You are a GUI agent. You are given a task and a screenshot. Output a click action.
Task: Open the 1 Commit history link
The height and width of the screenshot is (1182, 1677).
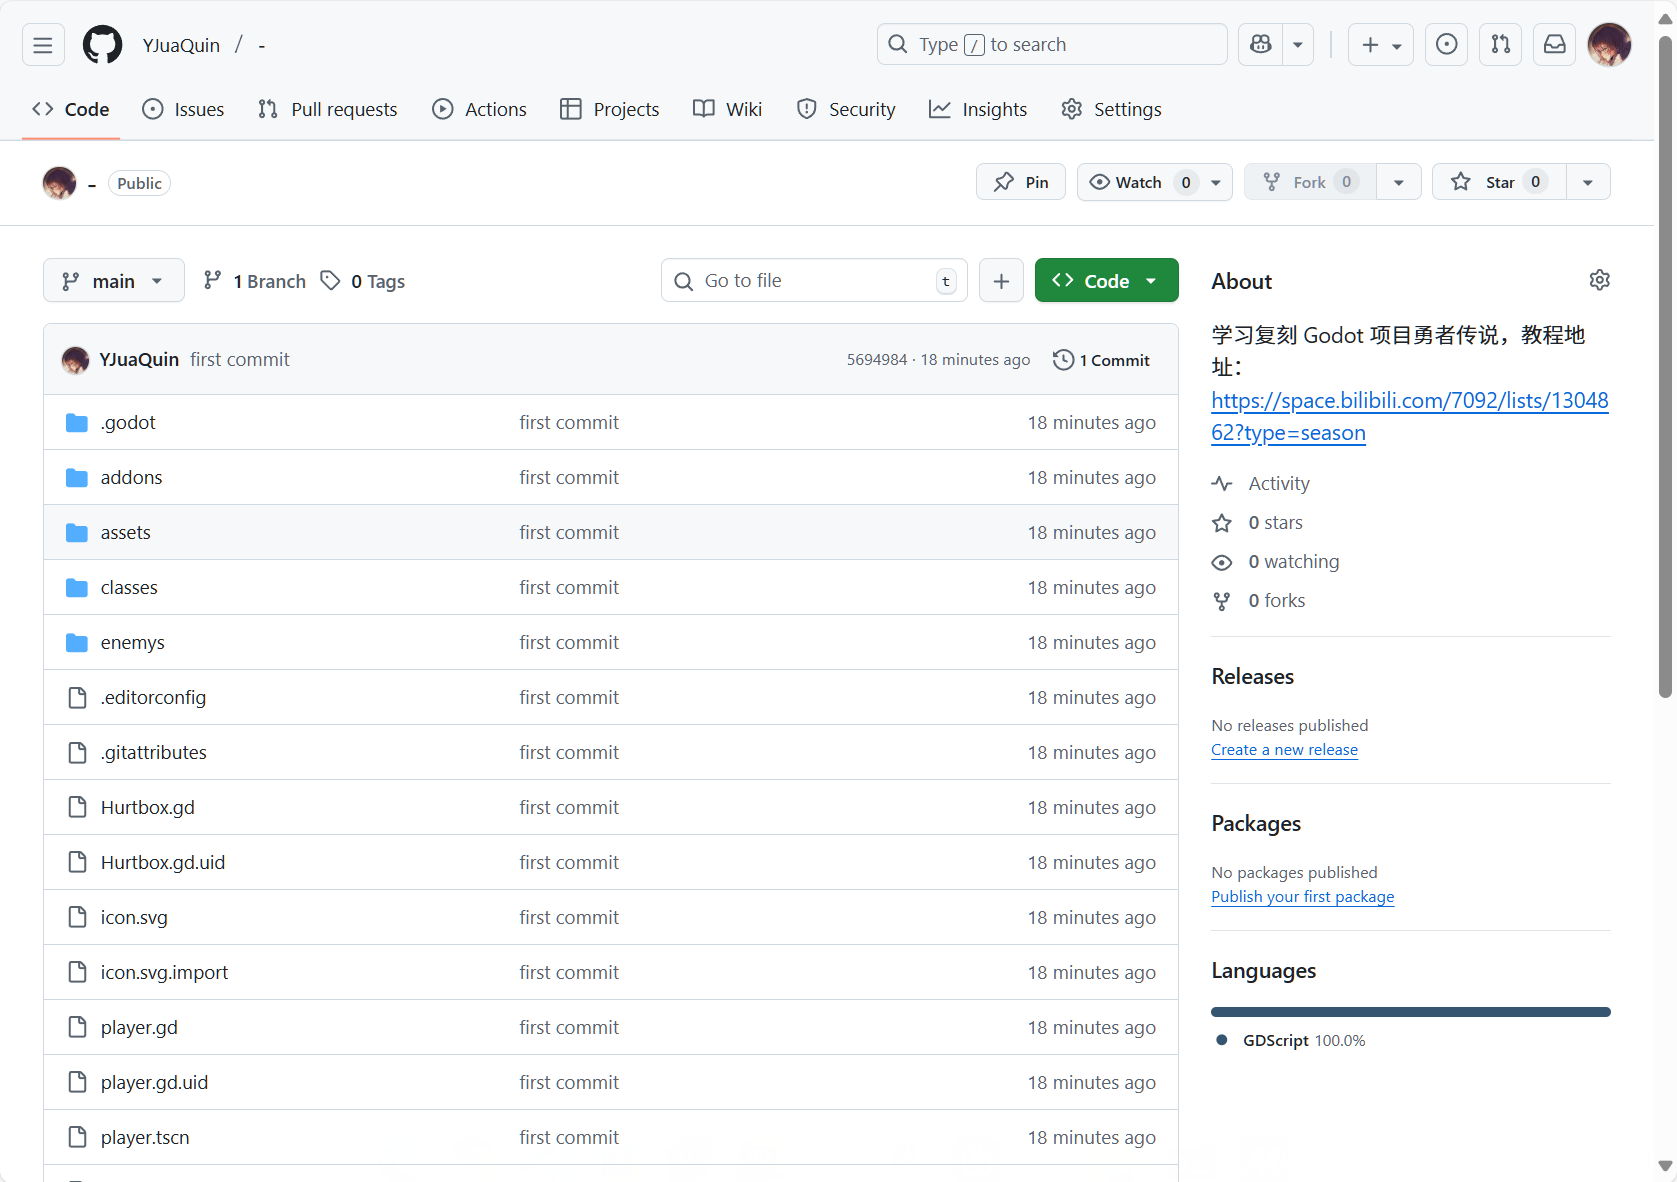coord(1102,360)
